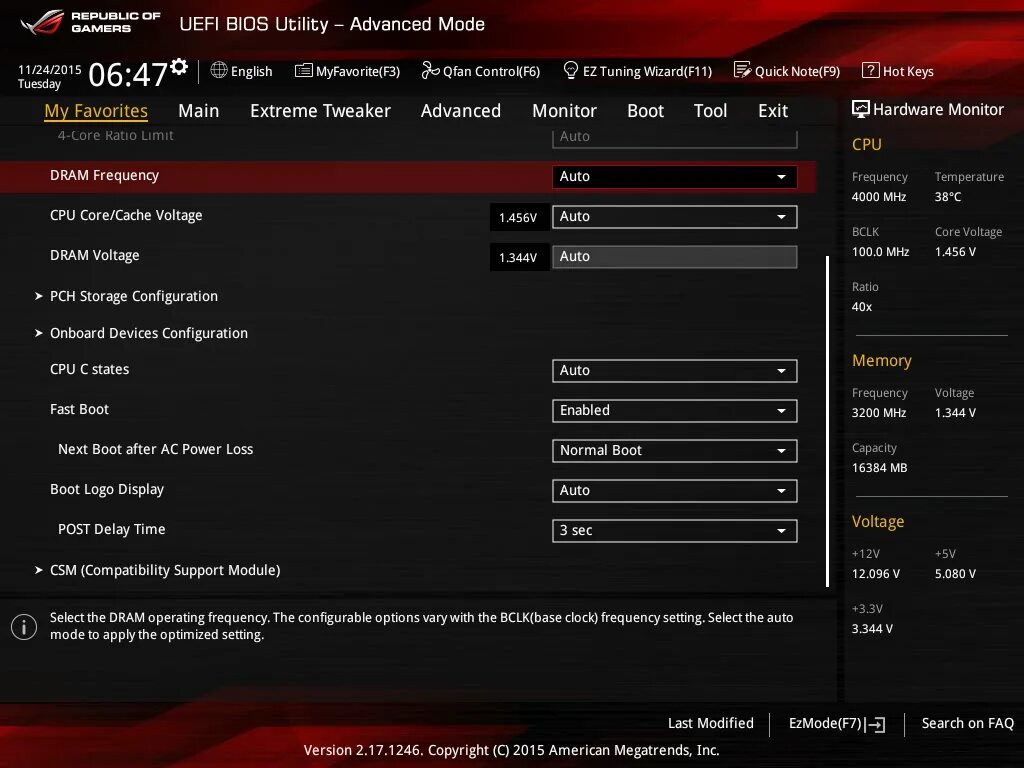1024x768 pixels.
Task: Click the info icon beside help text
Action: click(24, 627)
